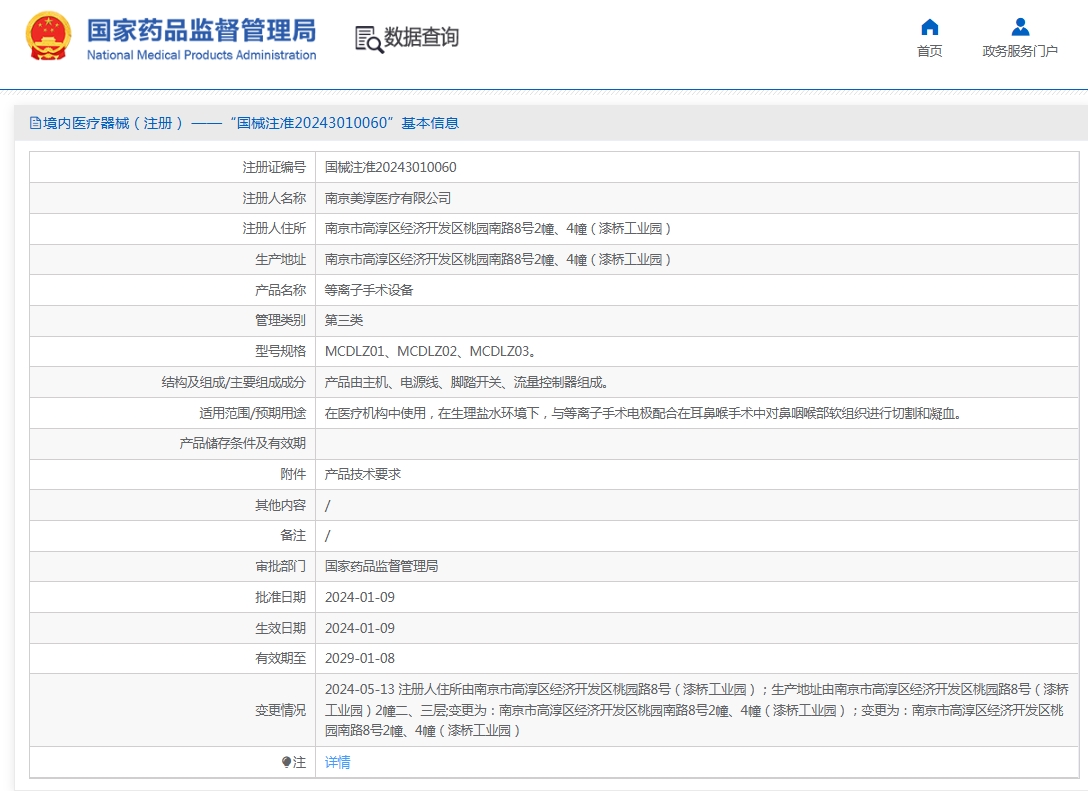1088x791 pixels.
Task: Open the 详情 details link
Action: tap(337, 762)
